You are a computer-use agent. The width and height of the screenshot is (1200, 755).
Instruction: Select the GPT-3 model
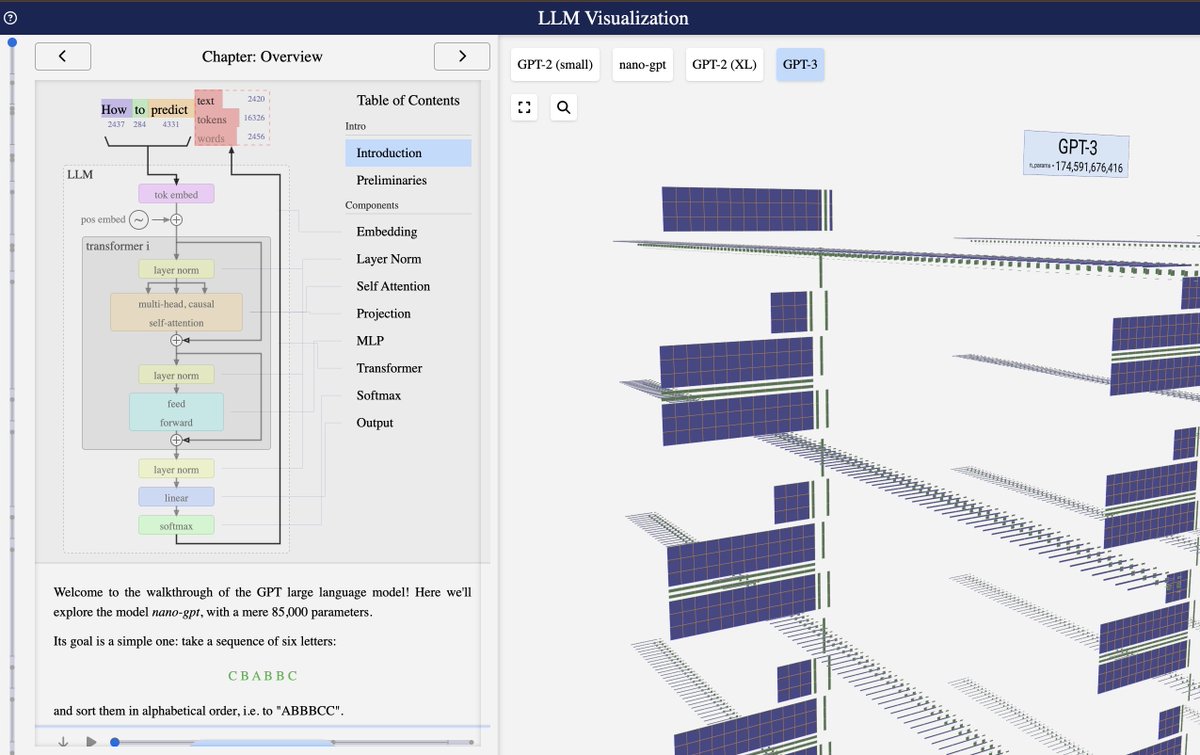click(800, 66)
